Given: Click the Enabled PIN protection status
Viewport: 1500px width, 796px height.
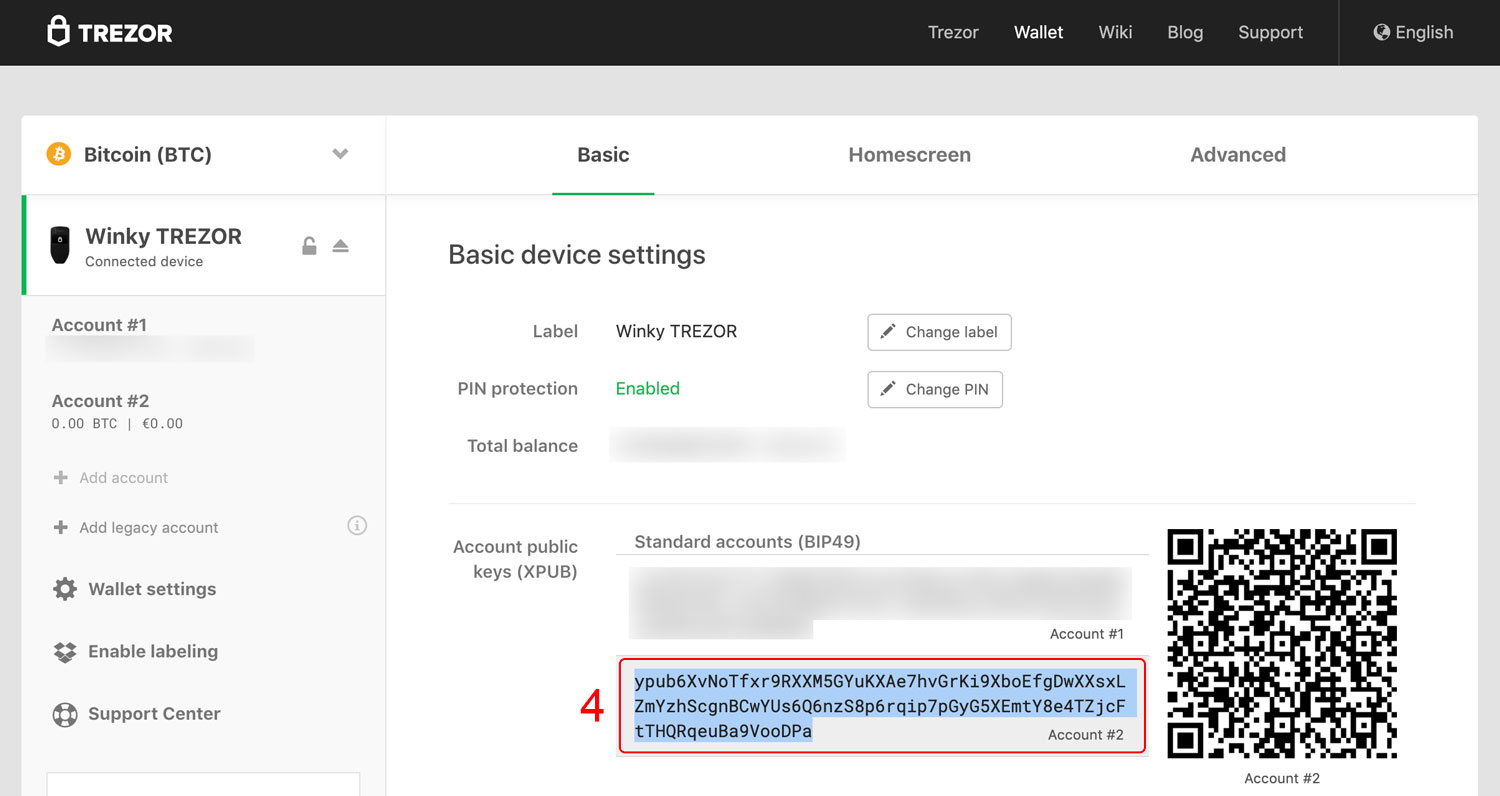Looking at the screenshot, I should pyautogui.click(x=647, y=389).
